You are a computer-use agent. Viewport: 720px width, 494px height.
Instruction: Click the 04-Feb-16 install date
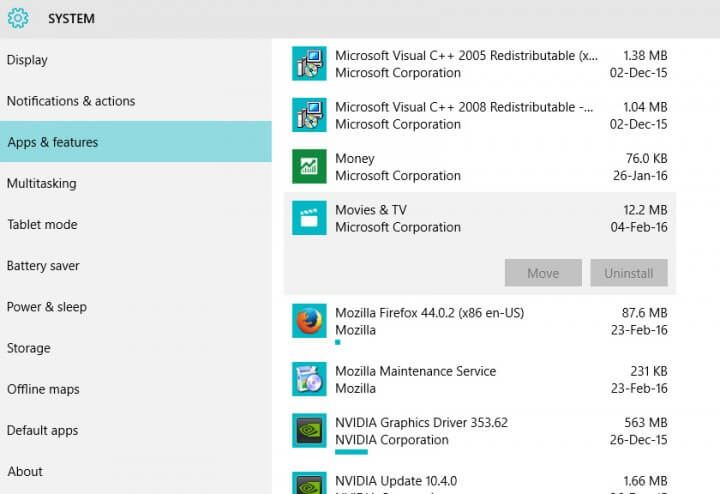pyautogui.click(x=639, y=227)
